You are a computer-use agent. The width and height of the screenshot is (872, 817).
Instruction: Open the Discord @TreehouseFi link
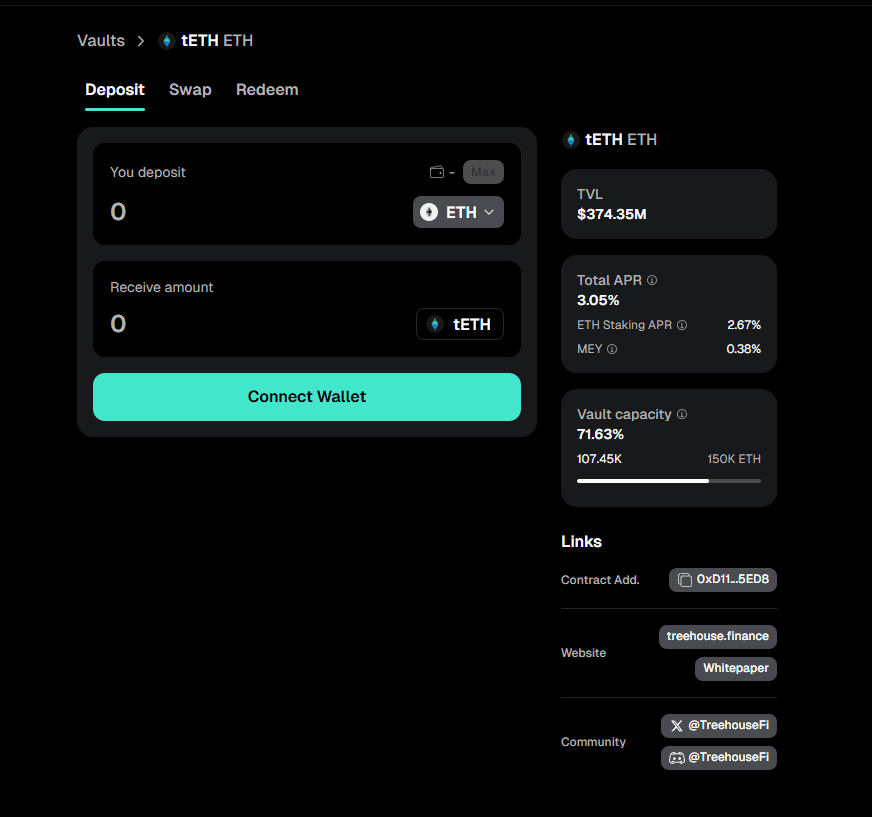[719, 757]
